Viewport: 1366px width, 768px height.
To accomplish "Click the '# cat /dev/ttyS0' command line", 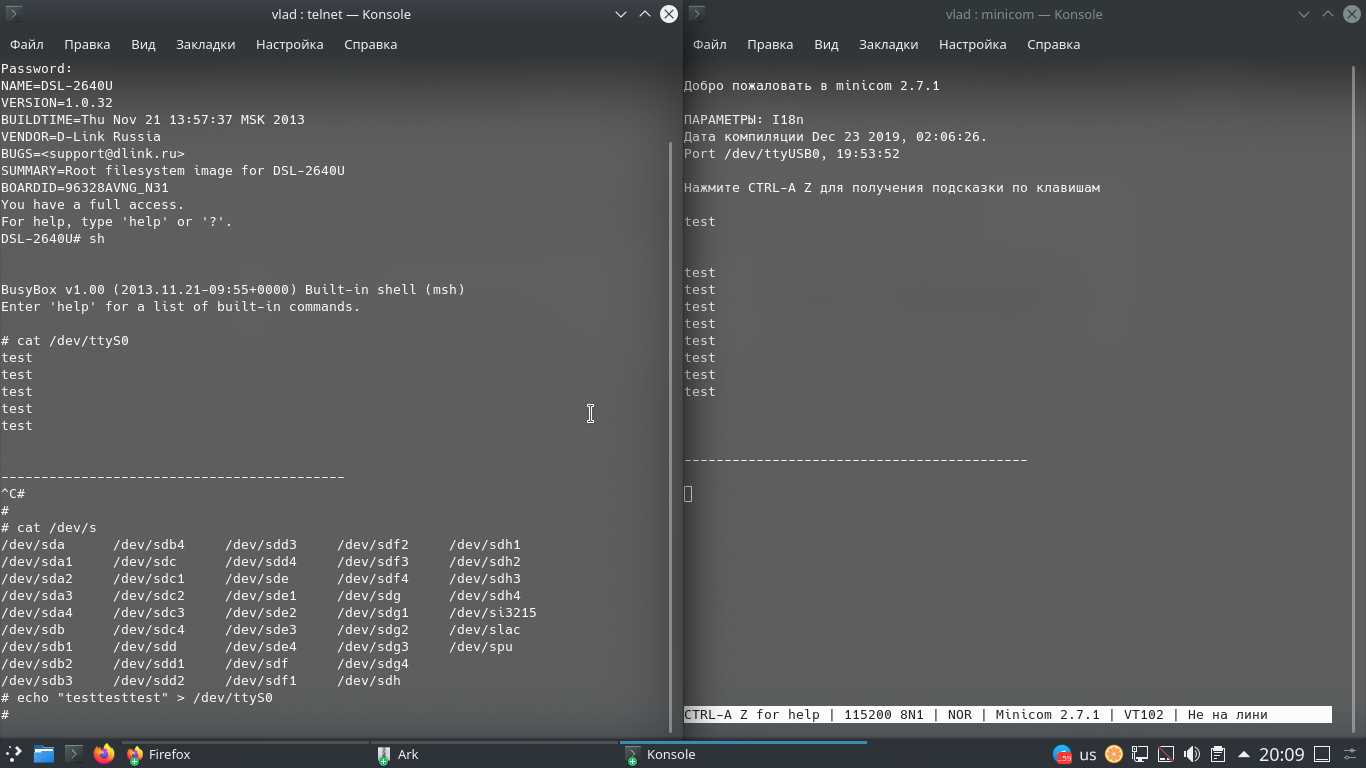I will click(x=65, y=341).
